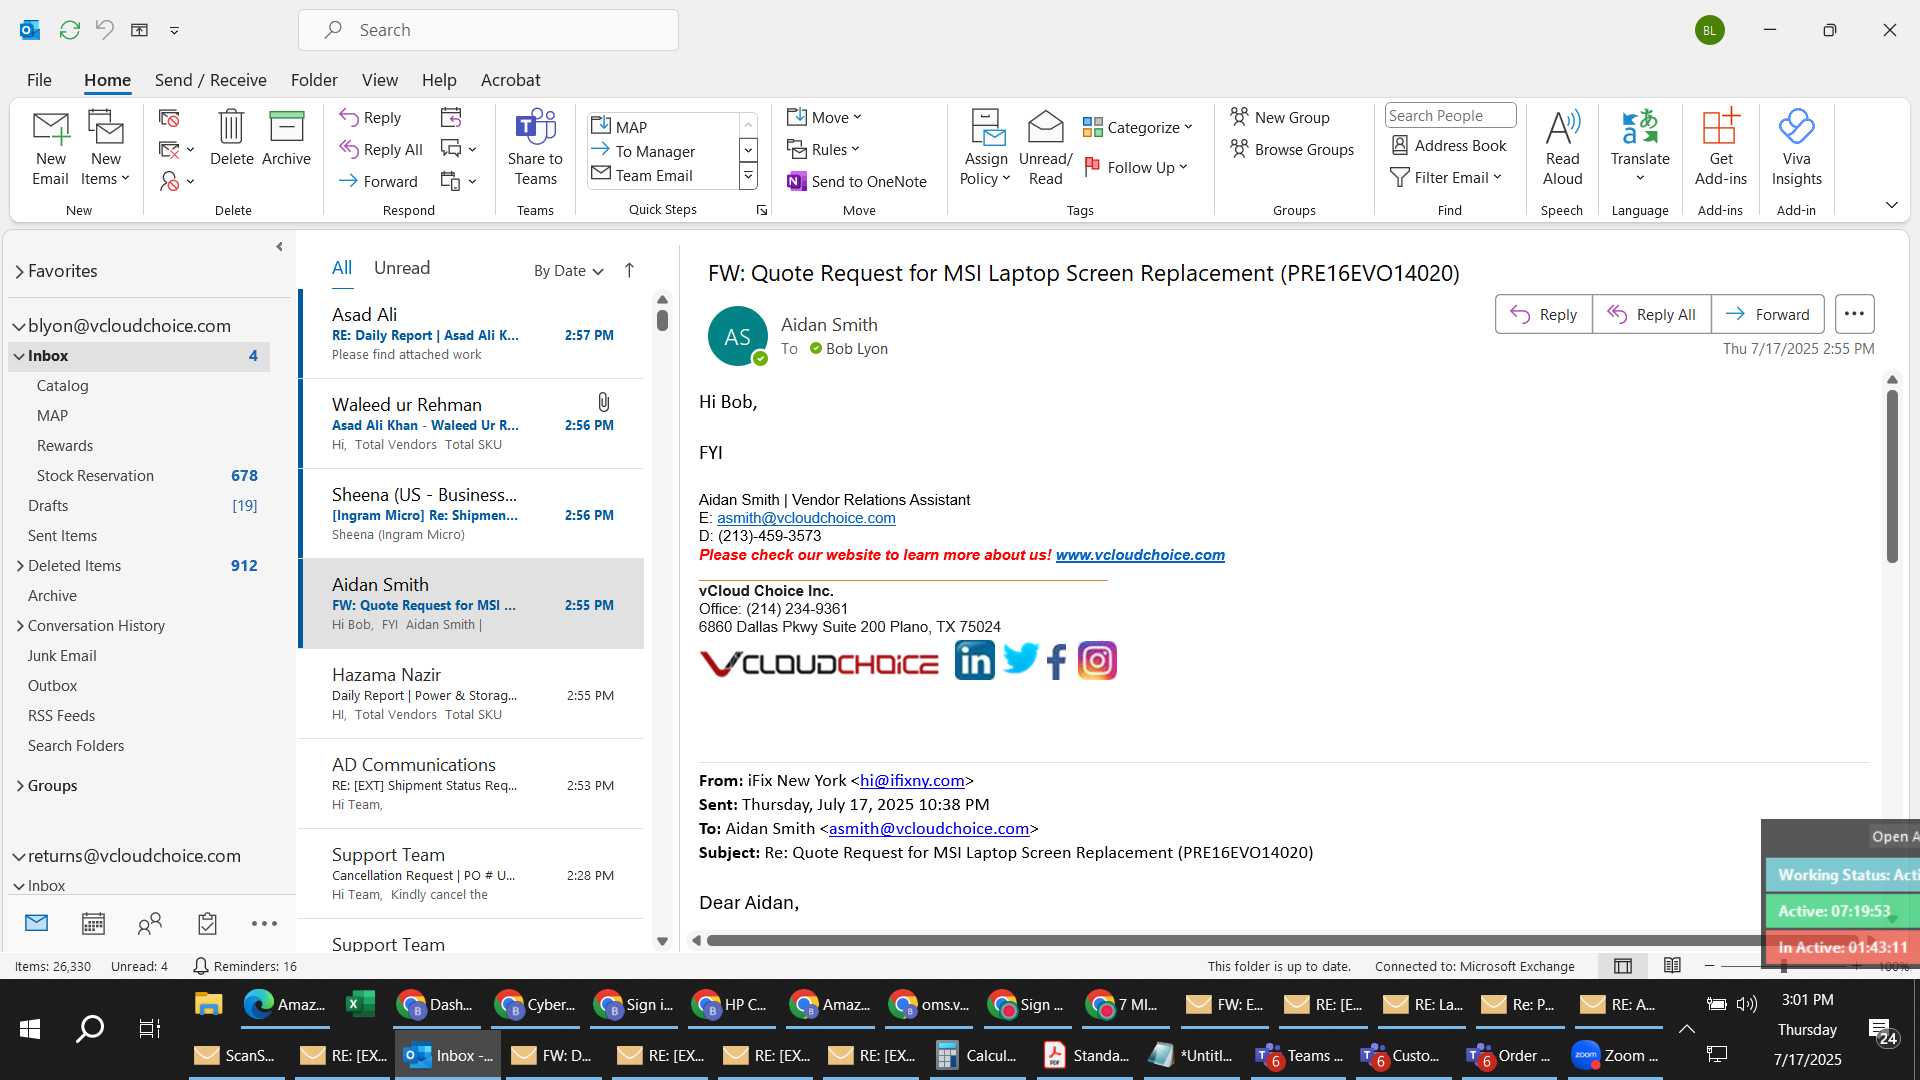Screen dimensions: 1920x1080
Task: Expand the Conversation History folder
Action: tap(20, 626)
